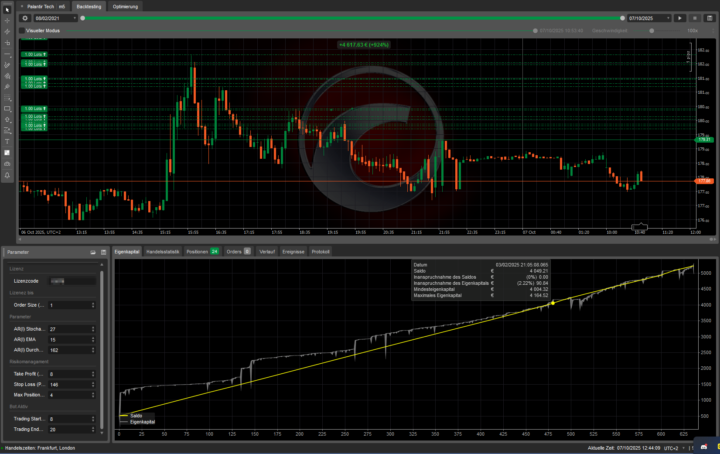The height and width of the screenshot is (454, 720).
Task: Open the Ereignisse tab
Action: pyautogui.click(x=294, y=252)
